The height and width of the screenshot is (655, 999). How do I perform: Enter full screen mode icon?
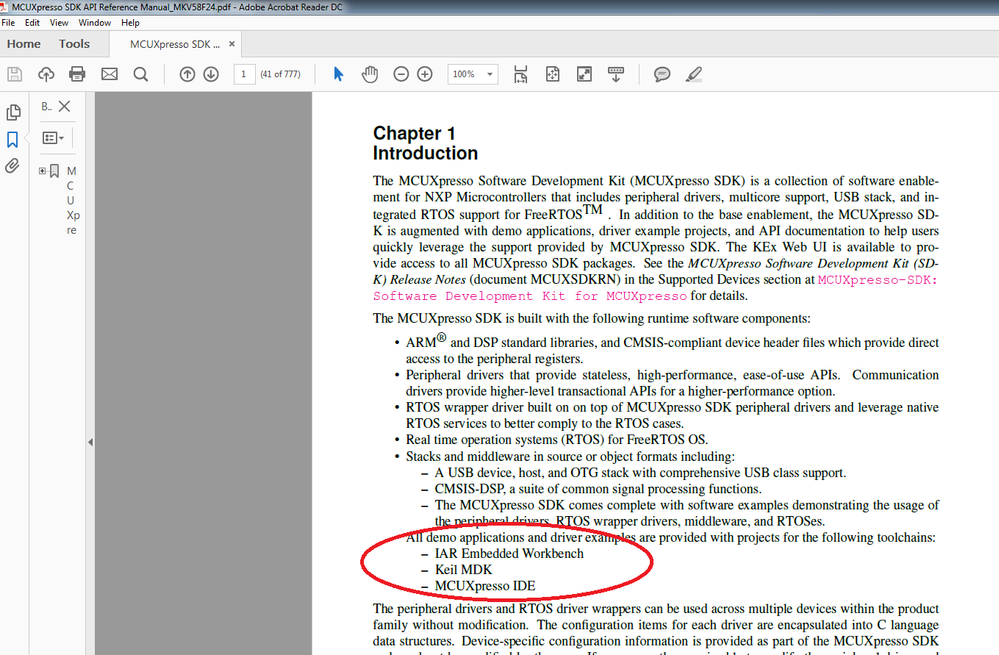(584, 74)
